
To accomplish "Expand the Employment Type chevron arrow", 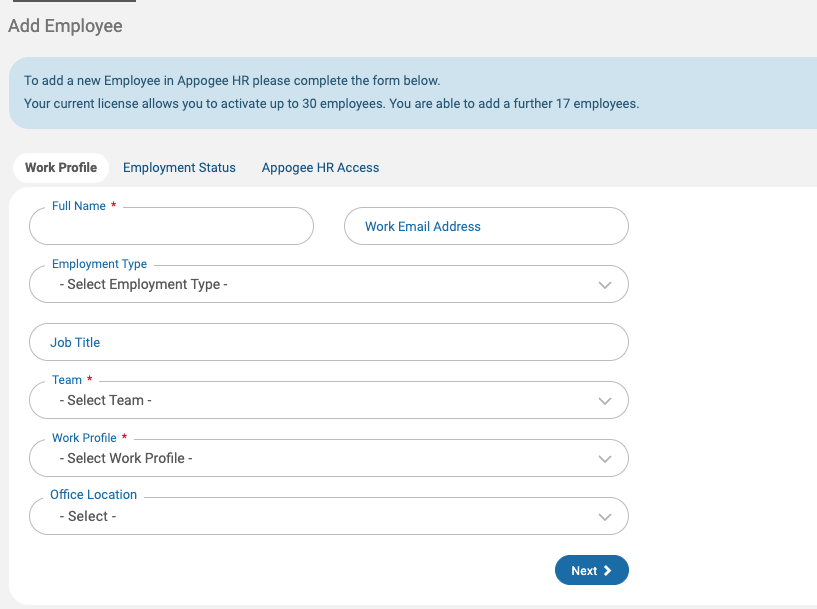I will point(604,284).
